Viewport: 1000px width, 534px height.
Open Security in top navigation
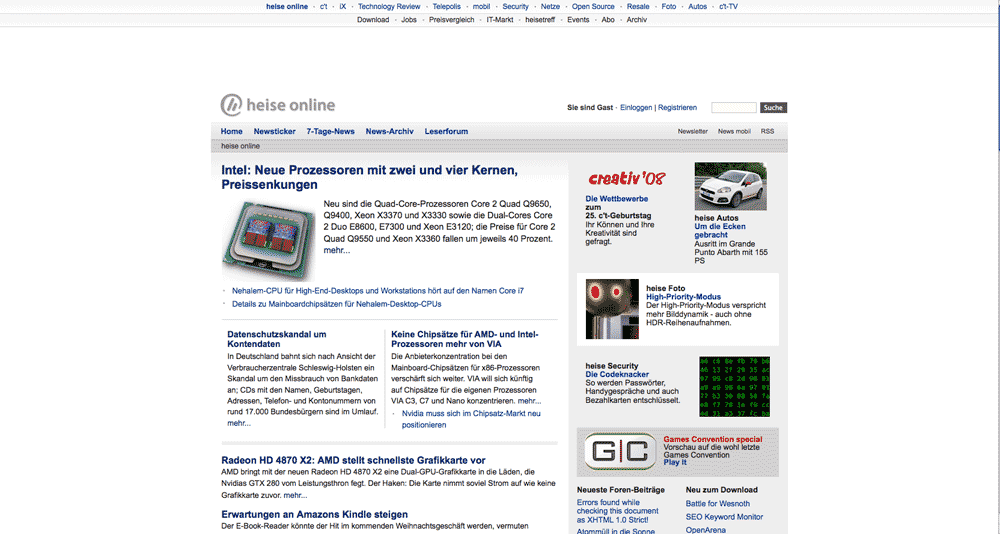click(515, 6)
